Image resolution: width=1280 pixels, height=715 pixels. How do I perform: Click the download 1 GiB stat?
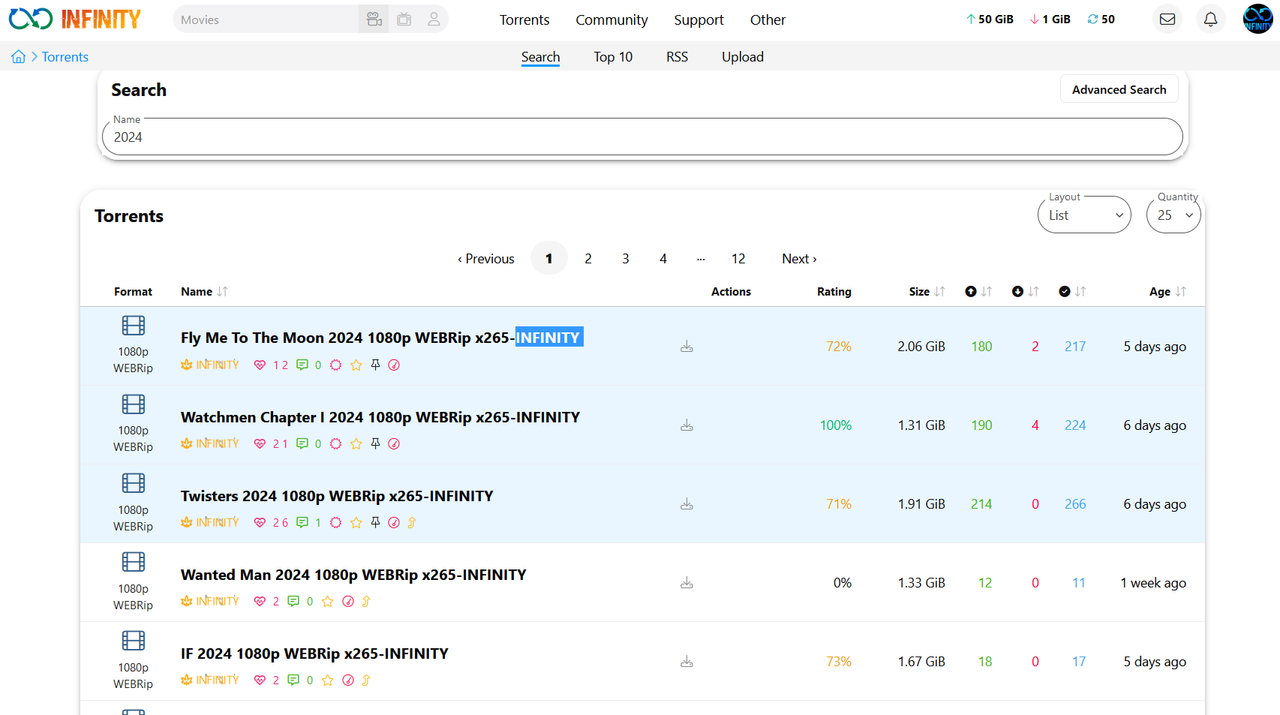[x=1050, y=19]
